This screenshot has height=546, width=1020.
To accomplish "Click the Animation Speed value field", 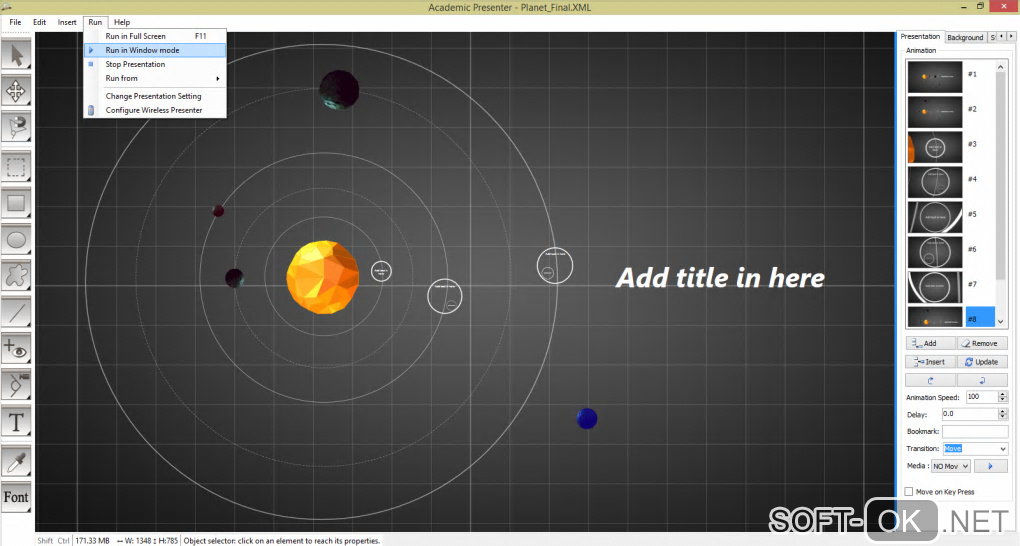I will click(982, 397).
